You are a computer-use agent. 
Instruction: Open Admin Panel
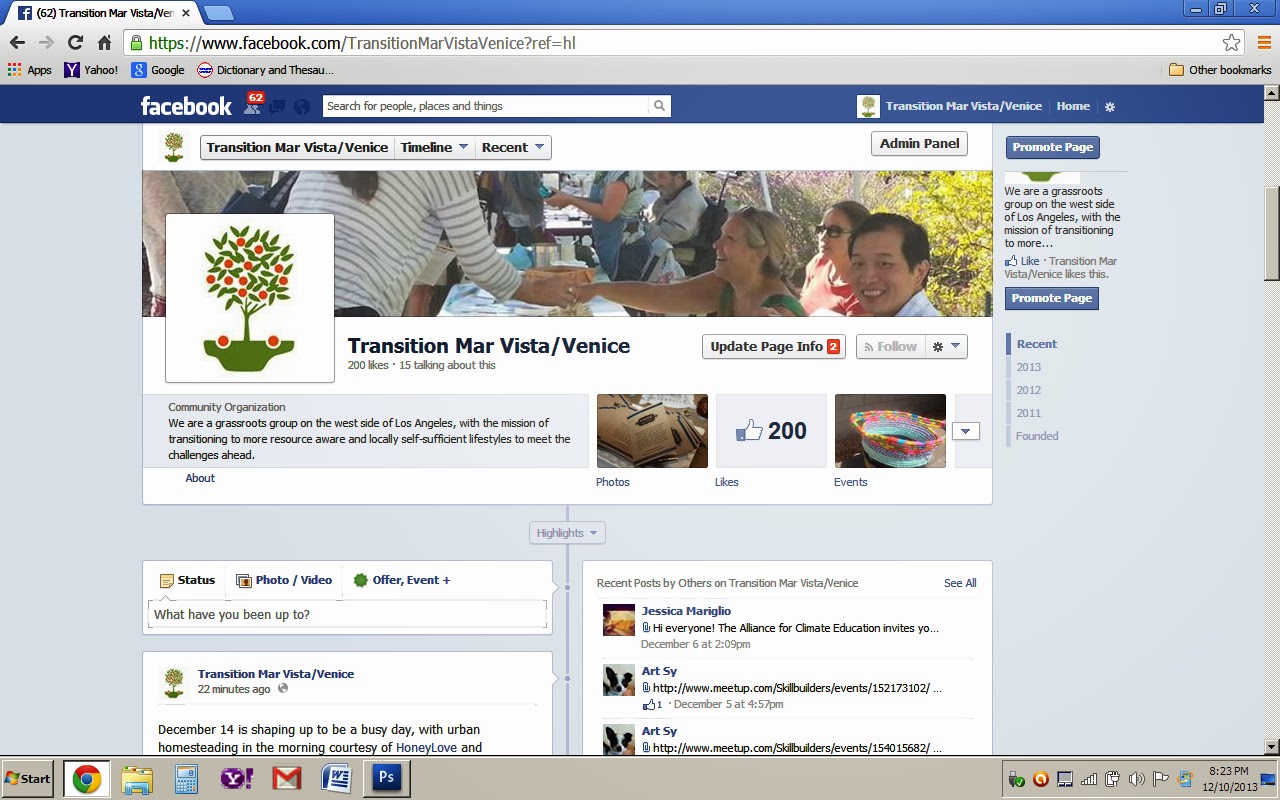point(919,144)
